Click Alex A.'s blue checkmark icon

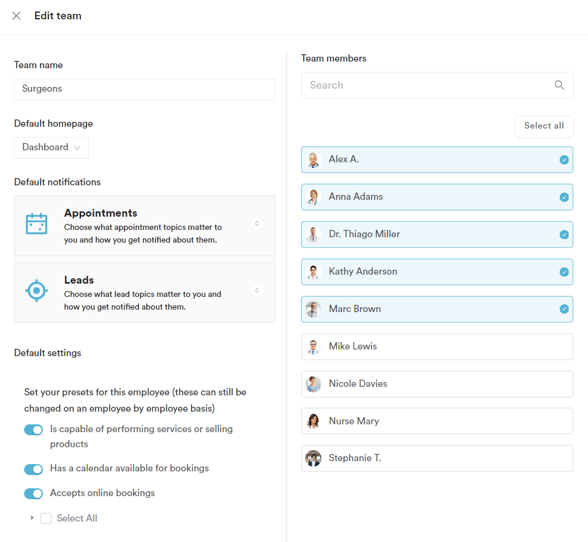564,160
